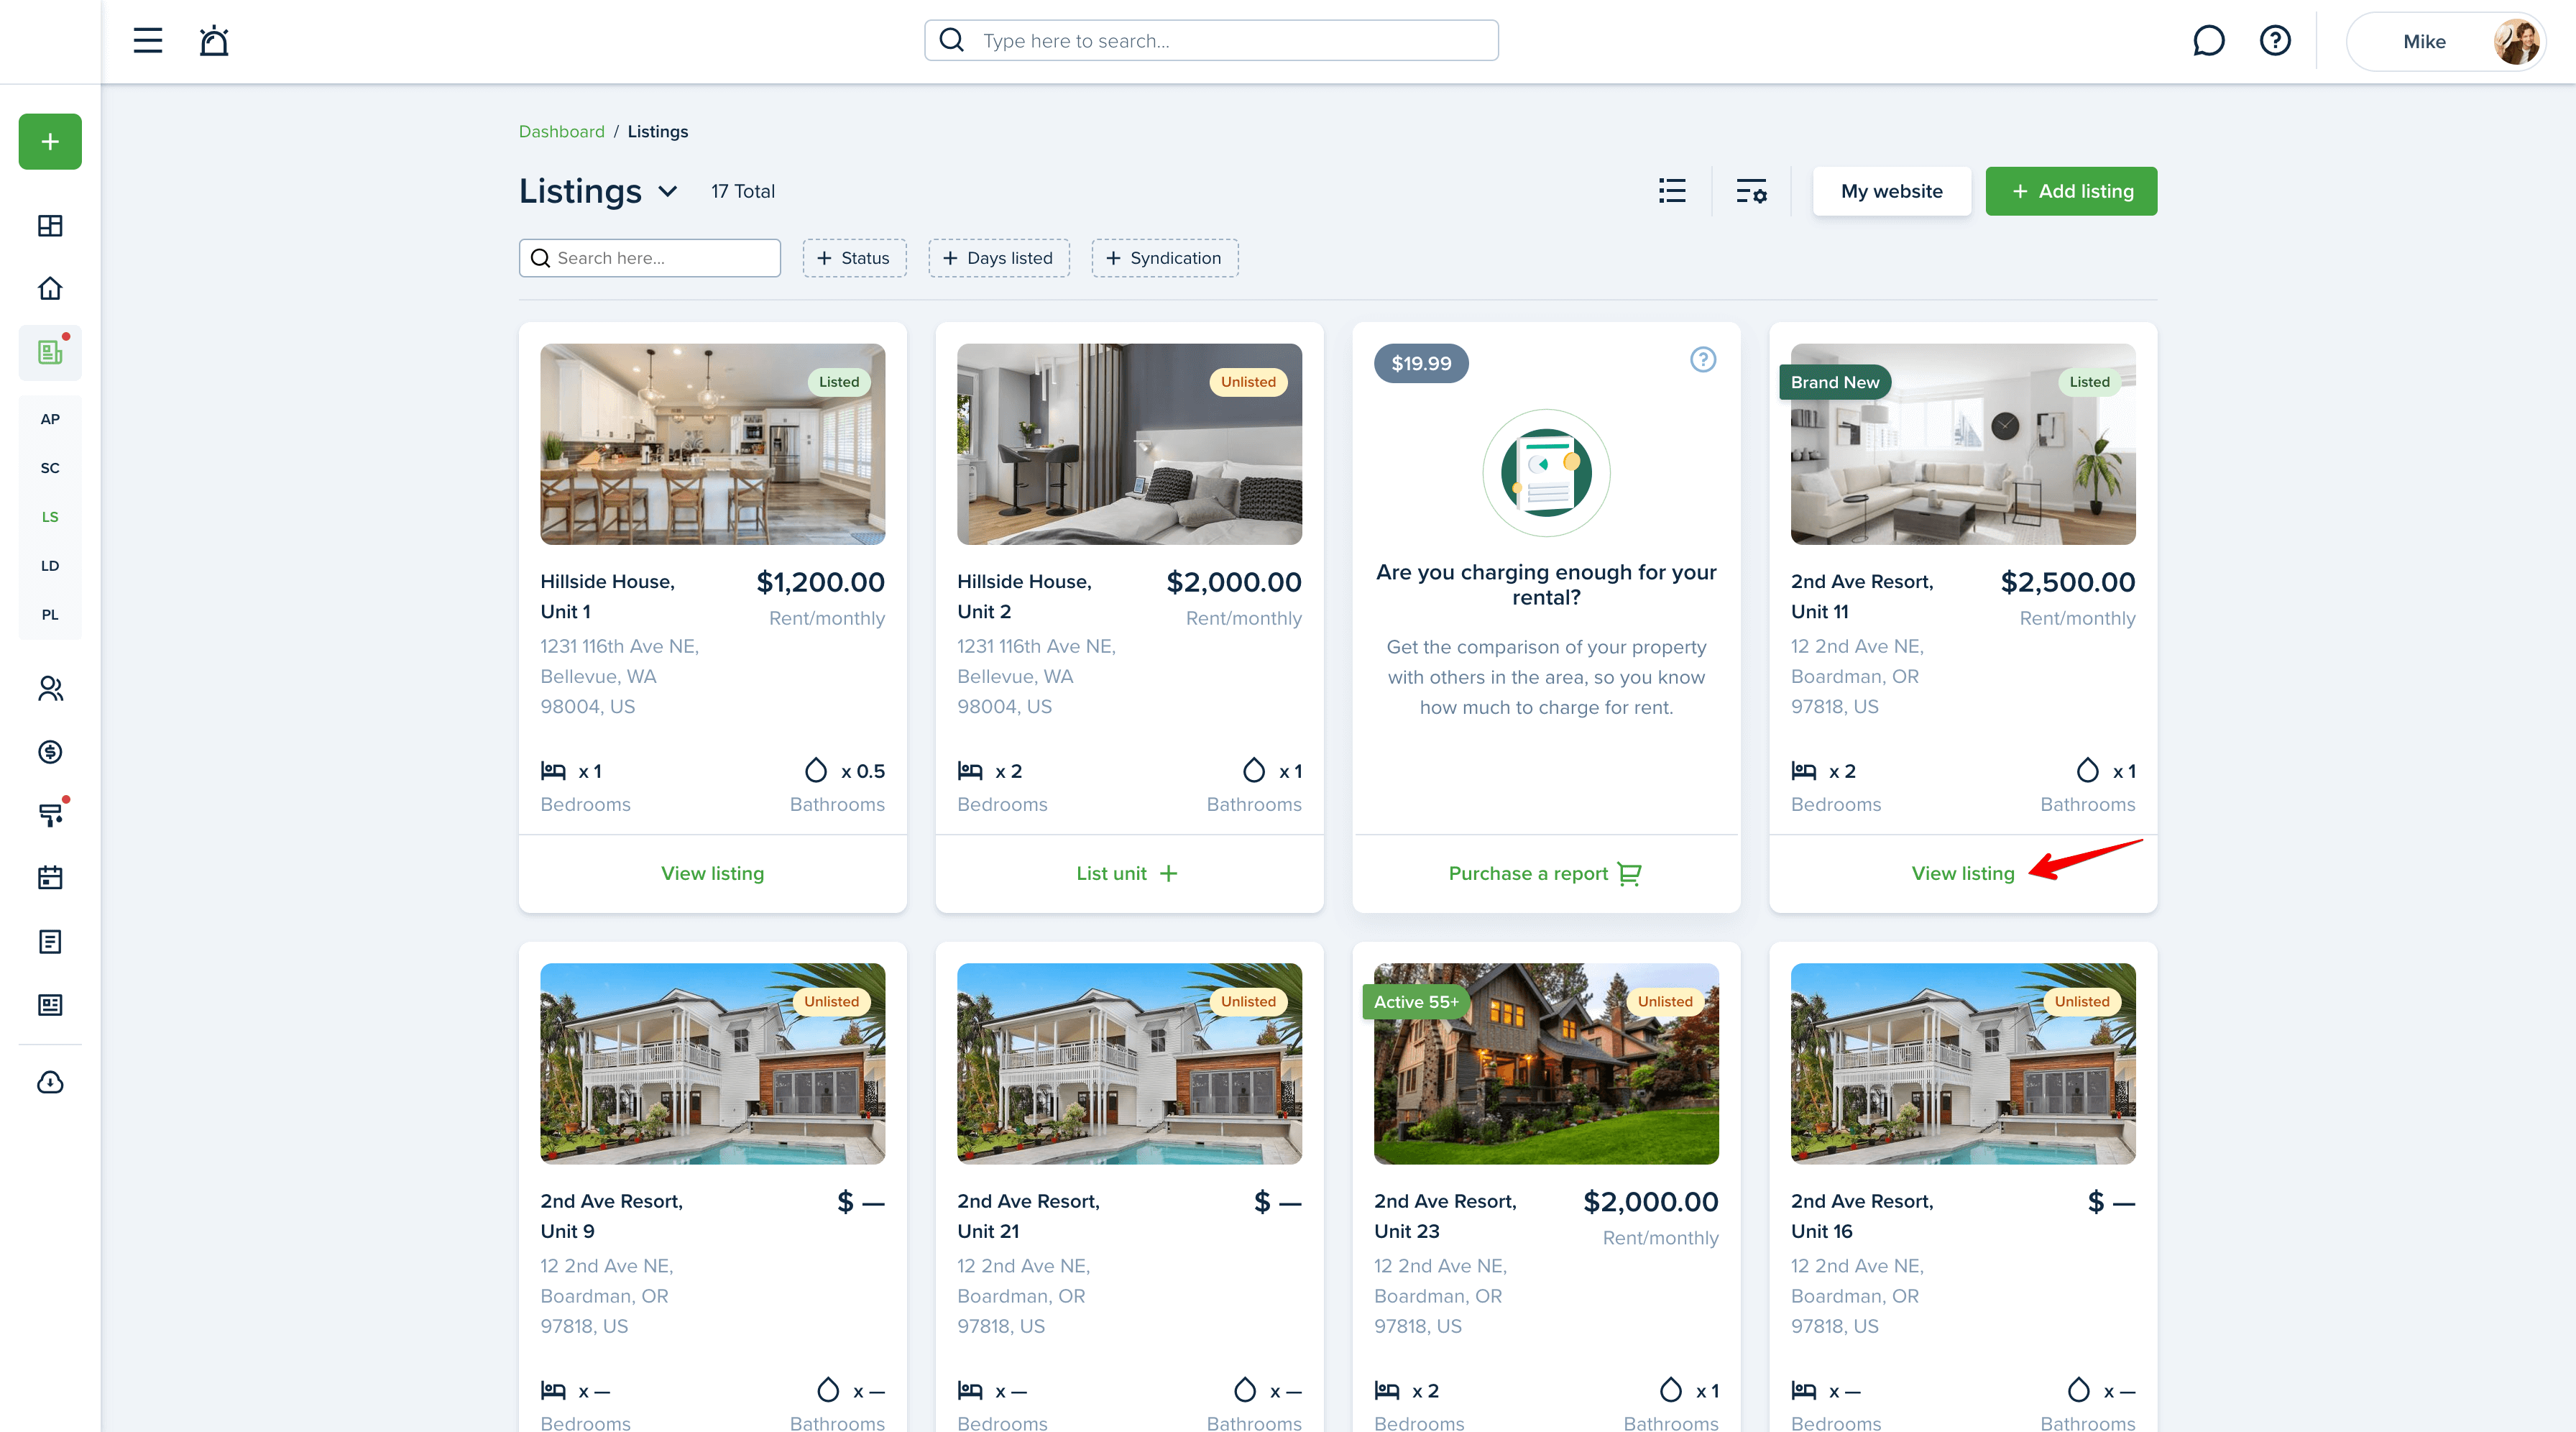Viewport: 2576px width, 1432px height.
Task: Open 2nd Ave Resort Unit 23 photo
Action: (x=1546, y=1063)
